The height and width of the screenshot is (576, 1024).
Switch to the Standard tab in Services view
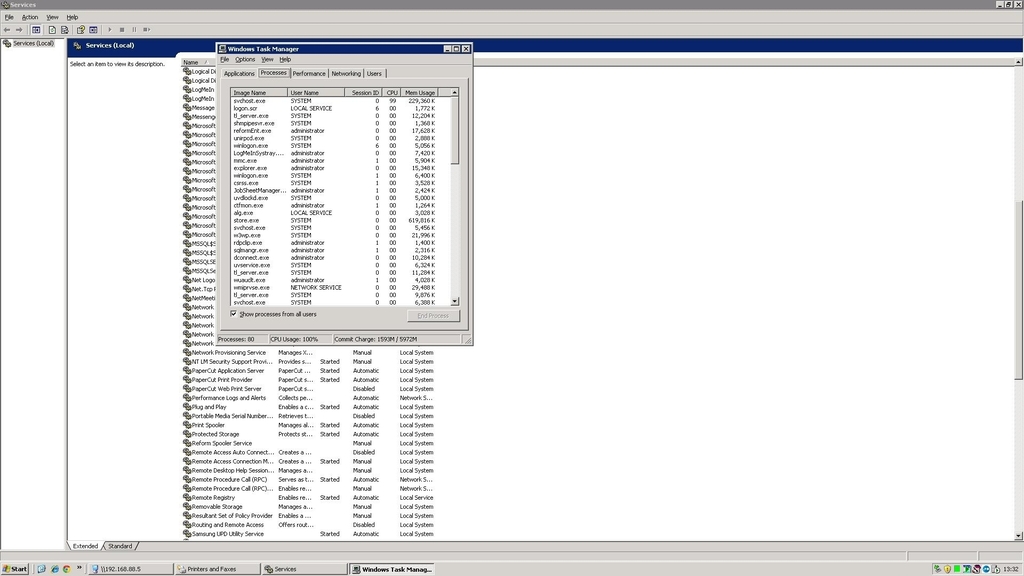[x=120, y=546]
